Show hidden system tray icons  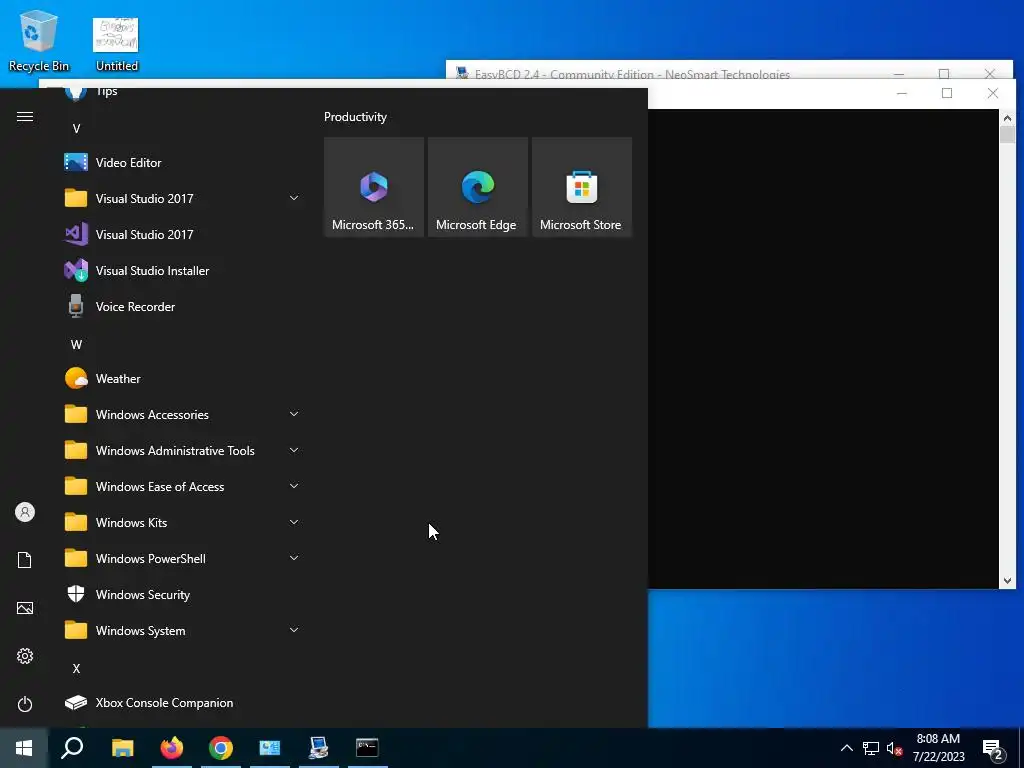coord(846,748)
